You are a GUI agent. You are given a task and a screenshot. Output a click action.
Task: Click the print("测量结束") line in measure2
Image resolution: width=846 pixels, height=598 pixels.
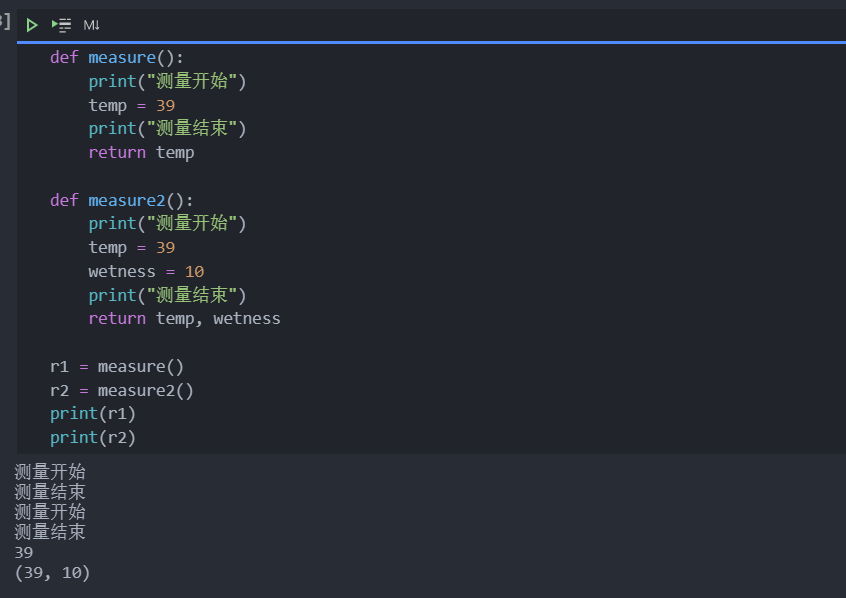[167, 295]
